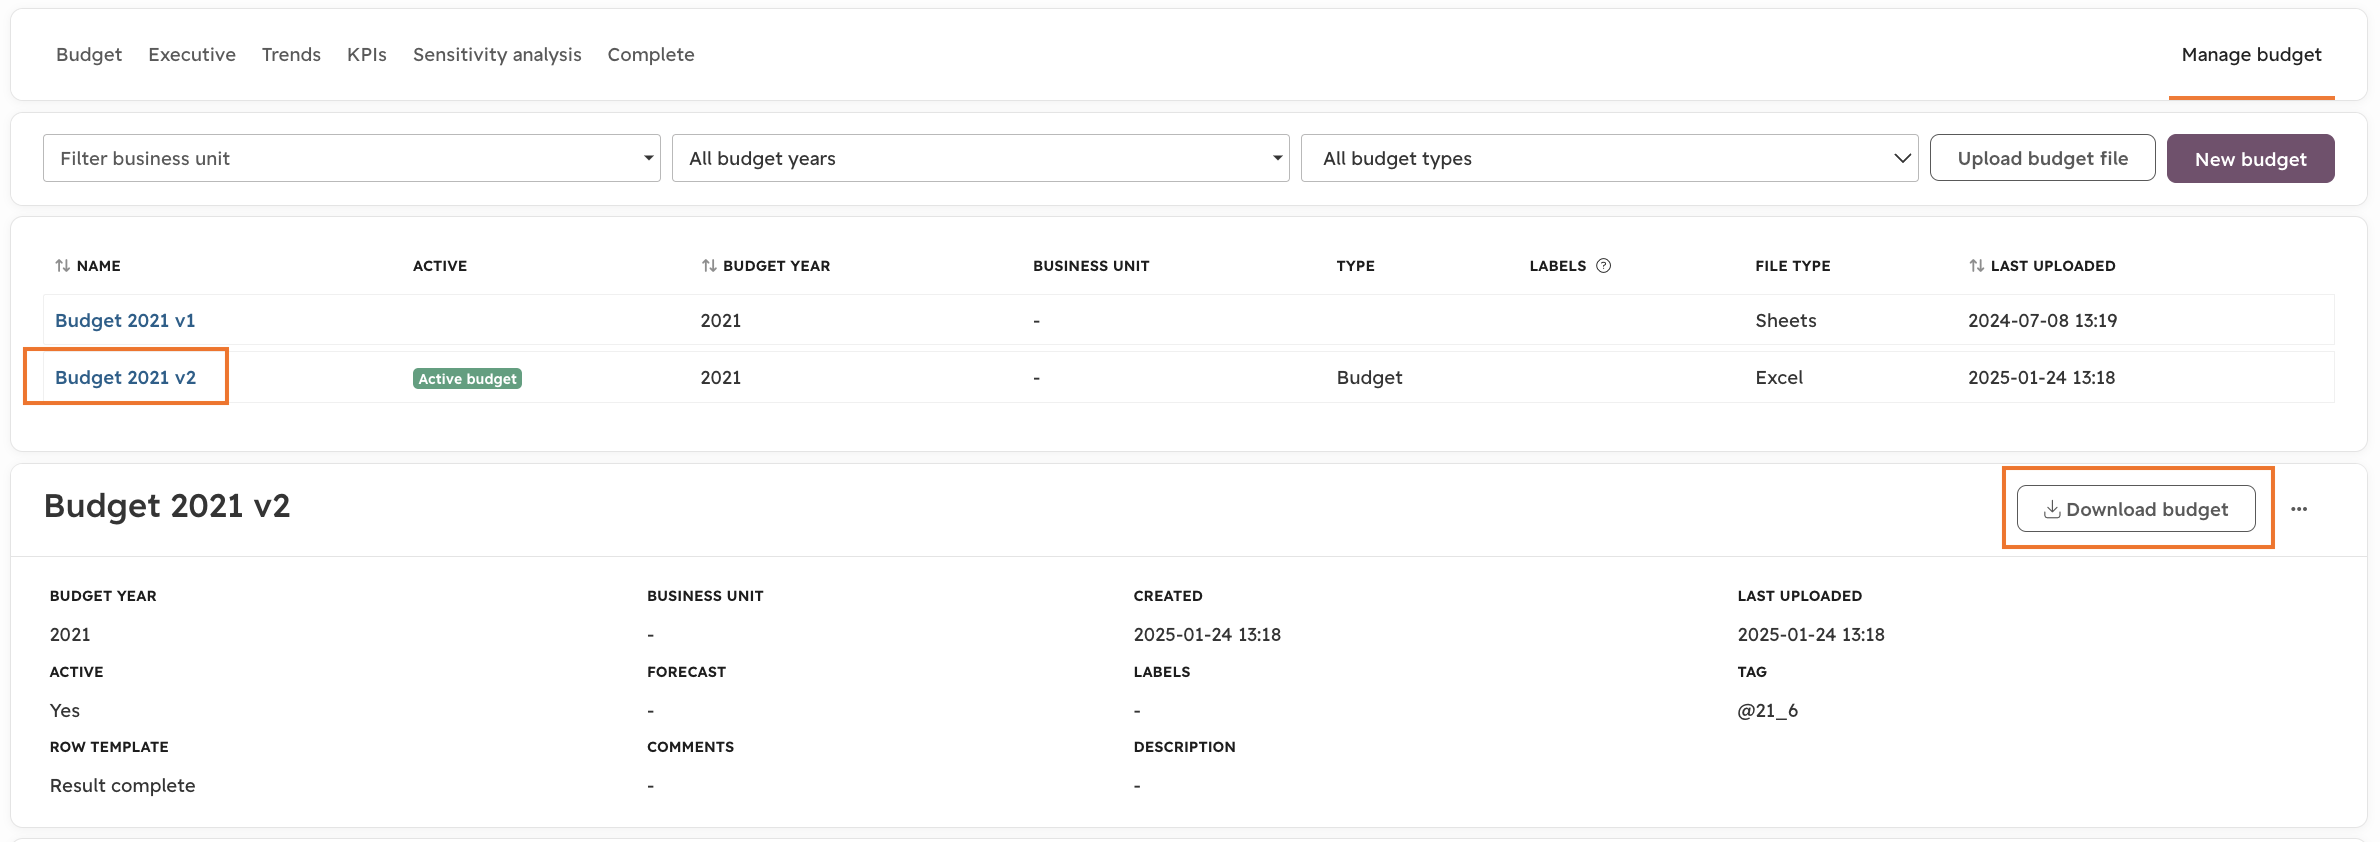Screen dimensions: 2380x842
Task: Click the Active value Yes
Action: click(x=65, y=710)
